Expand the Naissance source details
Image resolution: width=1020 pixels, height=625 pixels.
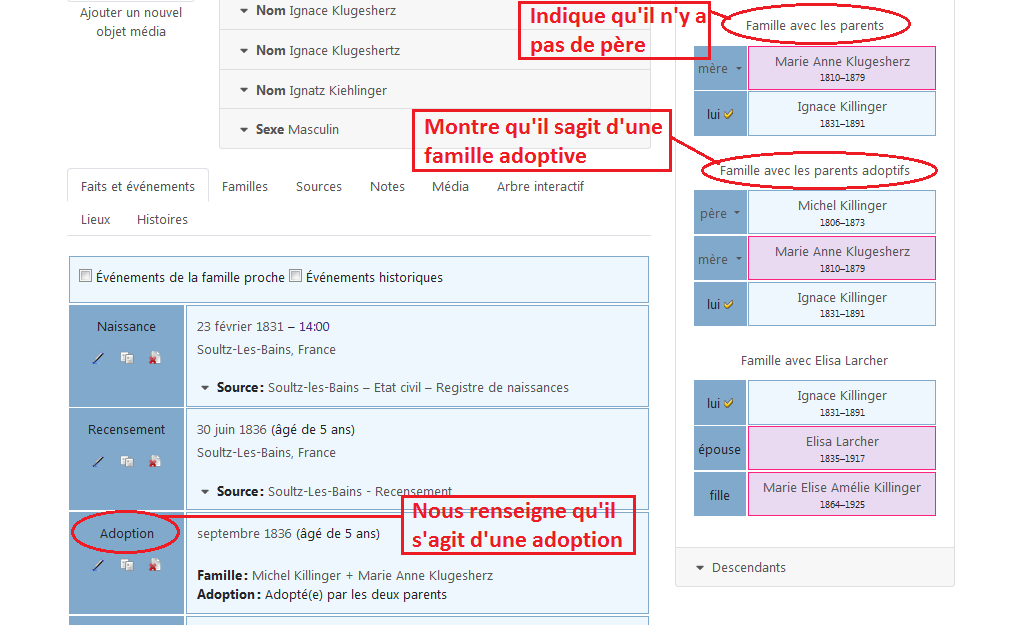205,388
